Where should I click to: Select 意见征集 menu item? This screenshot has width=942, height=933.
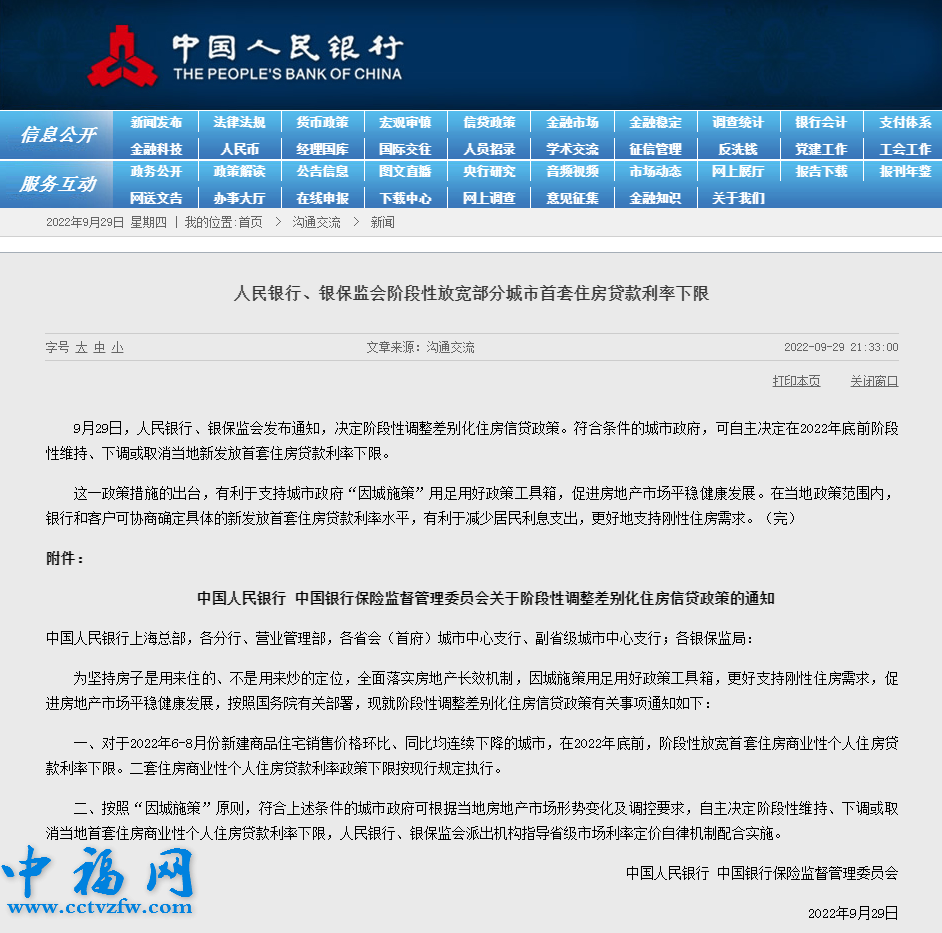click(x=572, y=198)
